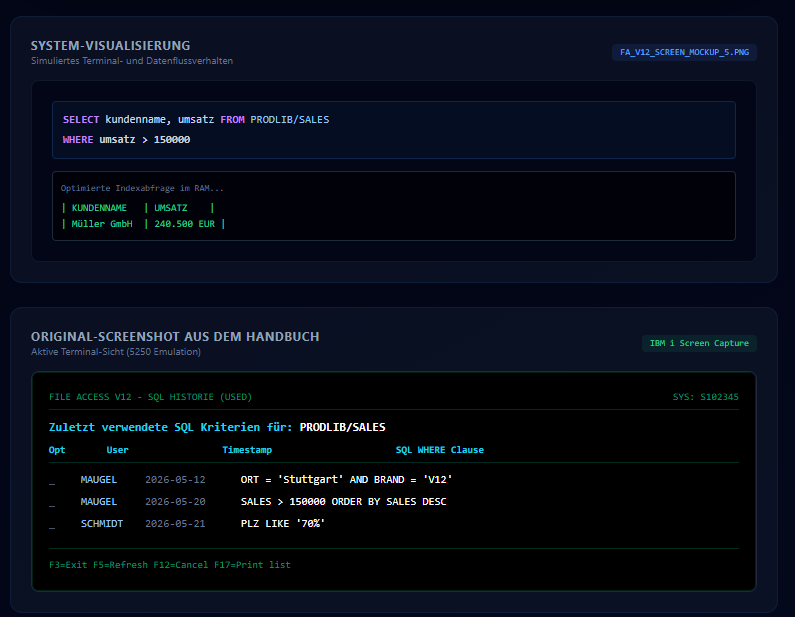Click the SYS: S102345 system label

(x=705, y=397)
